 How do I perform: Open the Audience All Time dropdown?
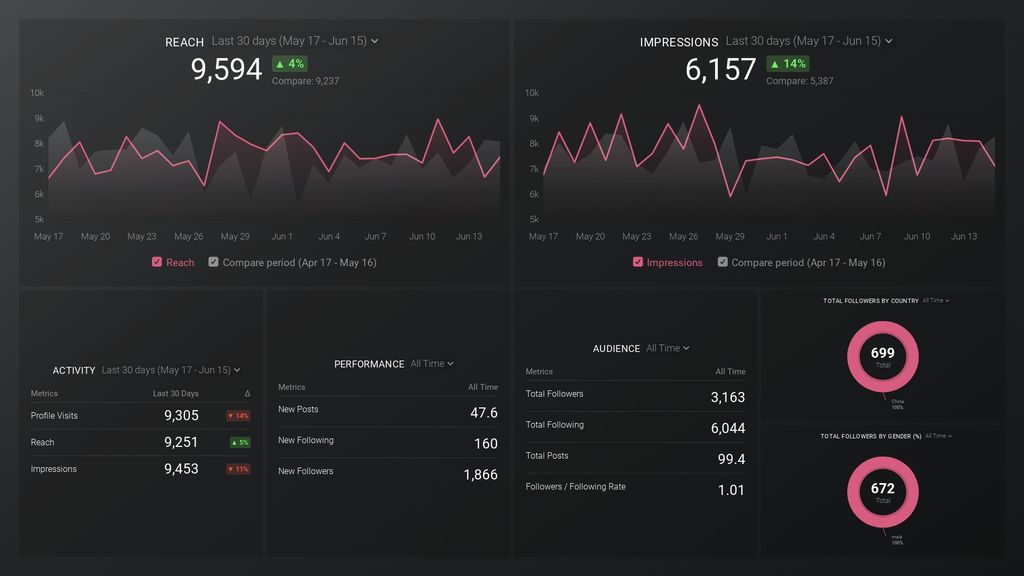(x=666, y=348)
